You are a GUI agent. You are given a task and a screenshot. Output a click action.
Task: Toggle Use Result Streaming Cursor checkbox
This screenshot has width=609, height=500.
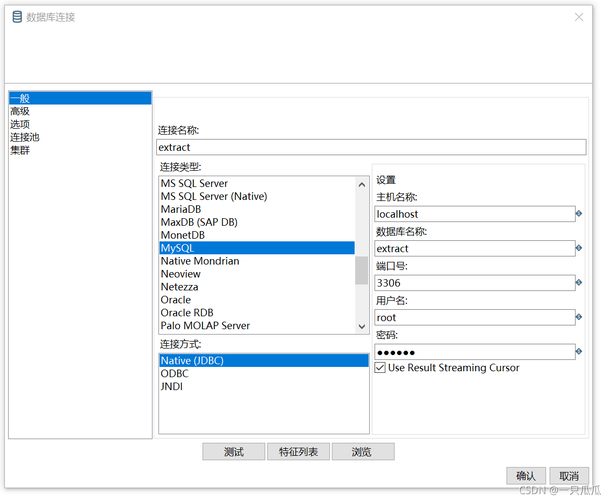click(380, 368)
